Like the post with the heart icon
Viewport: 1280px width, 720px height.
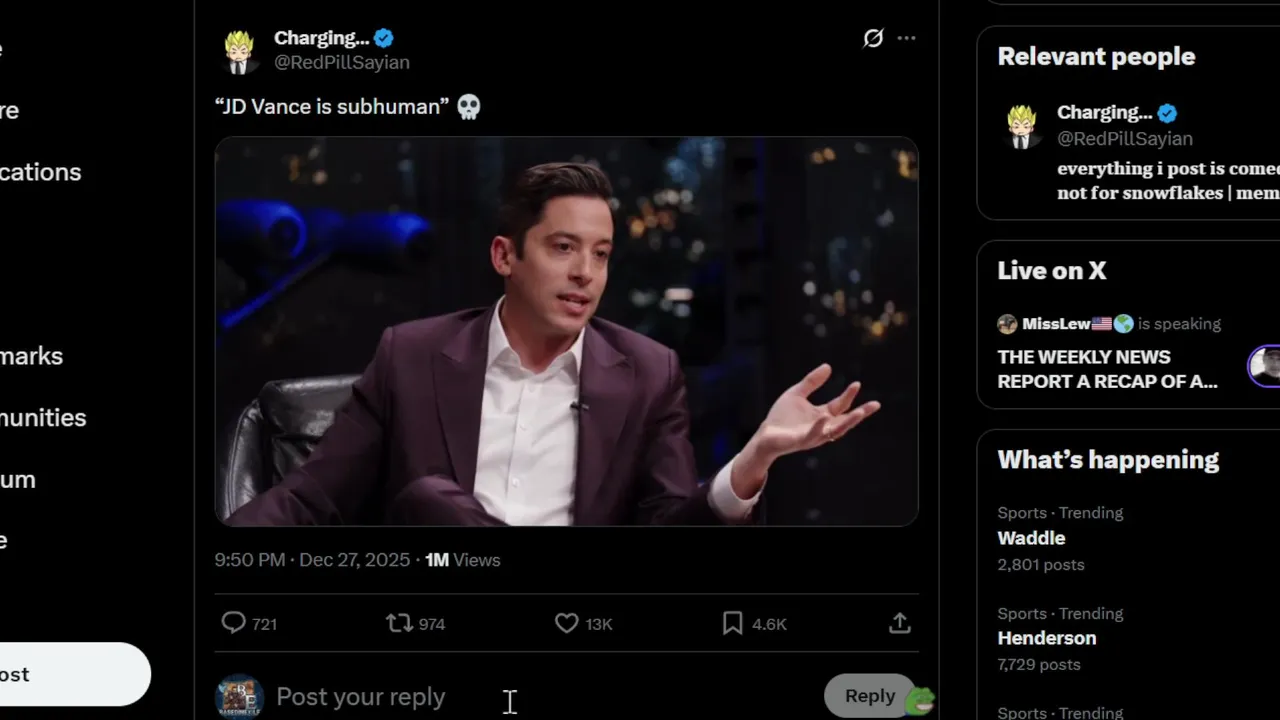pos(567,623)
